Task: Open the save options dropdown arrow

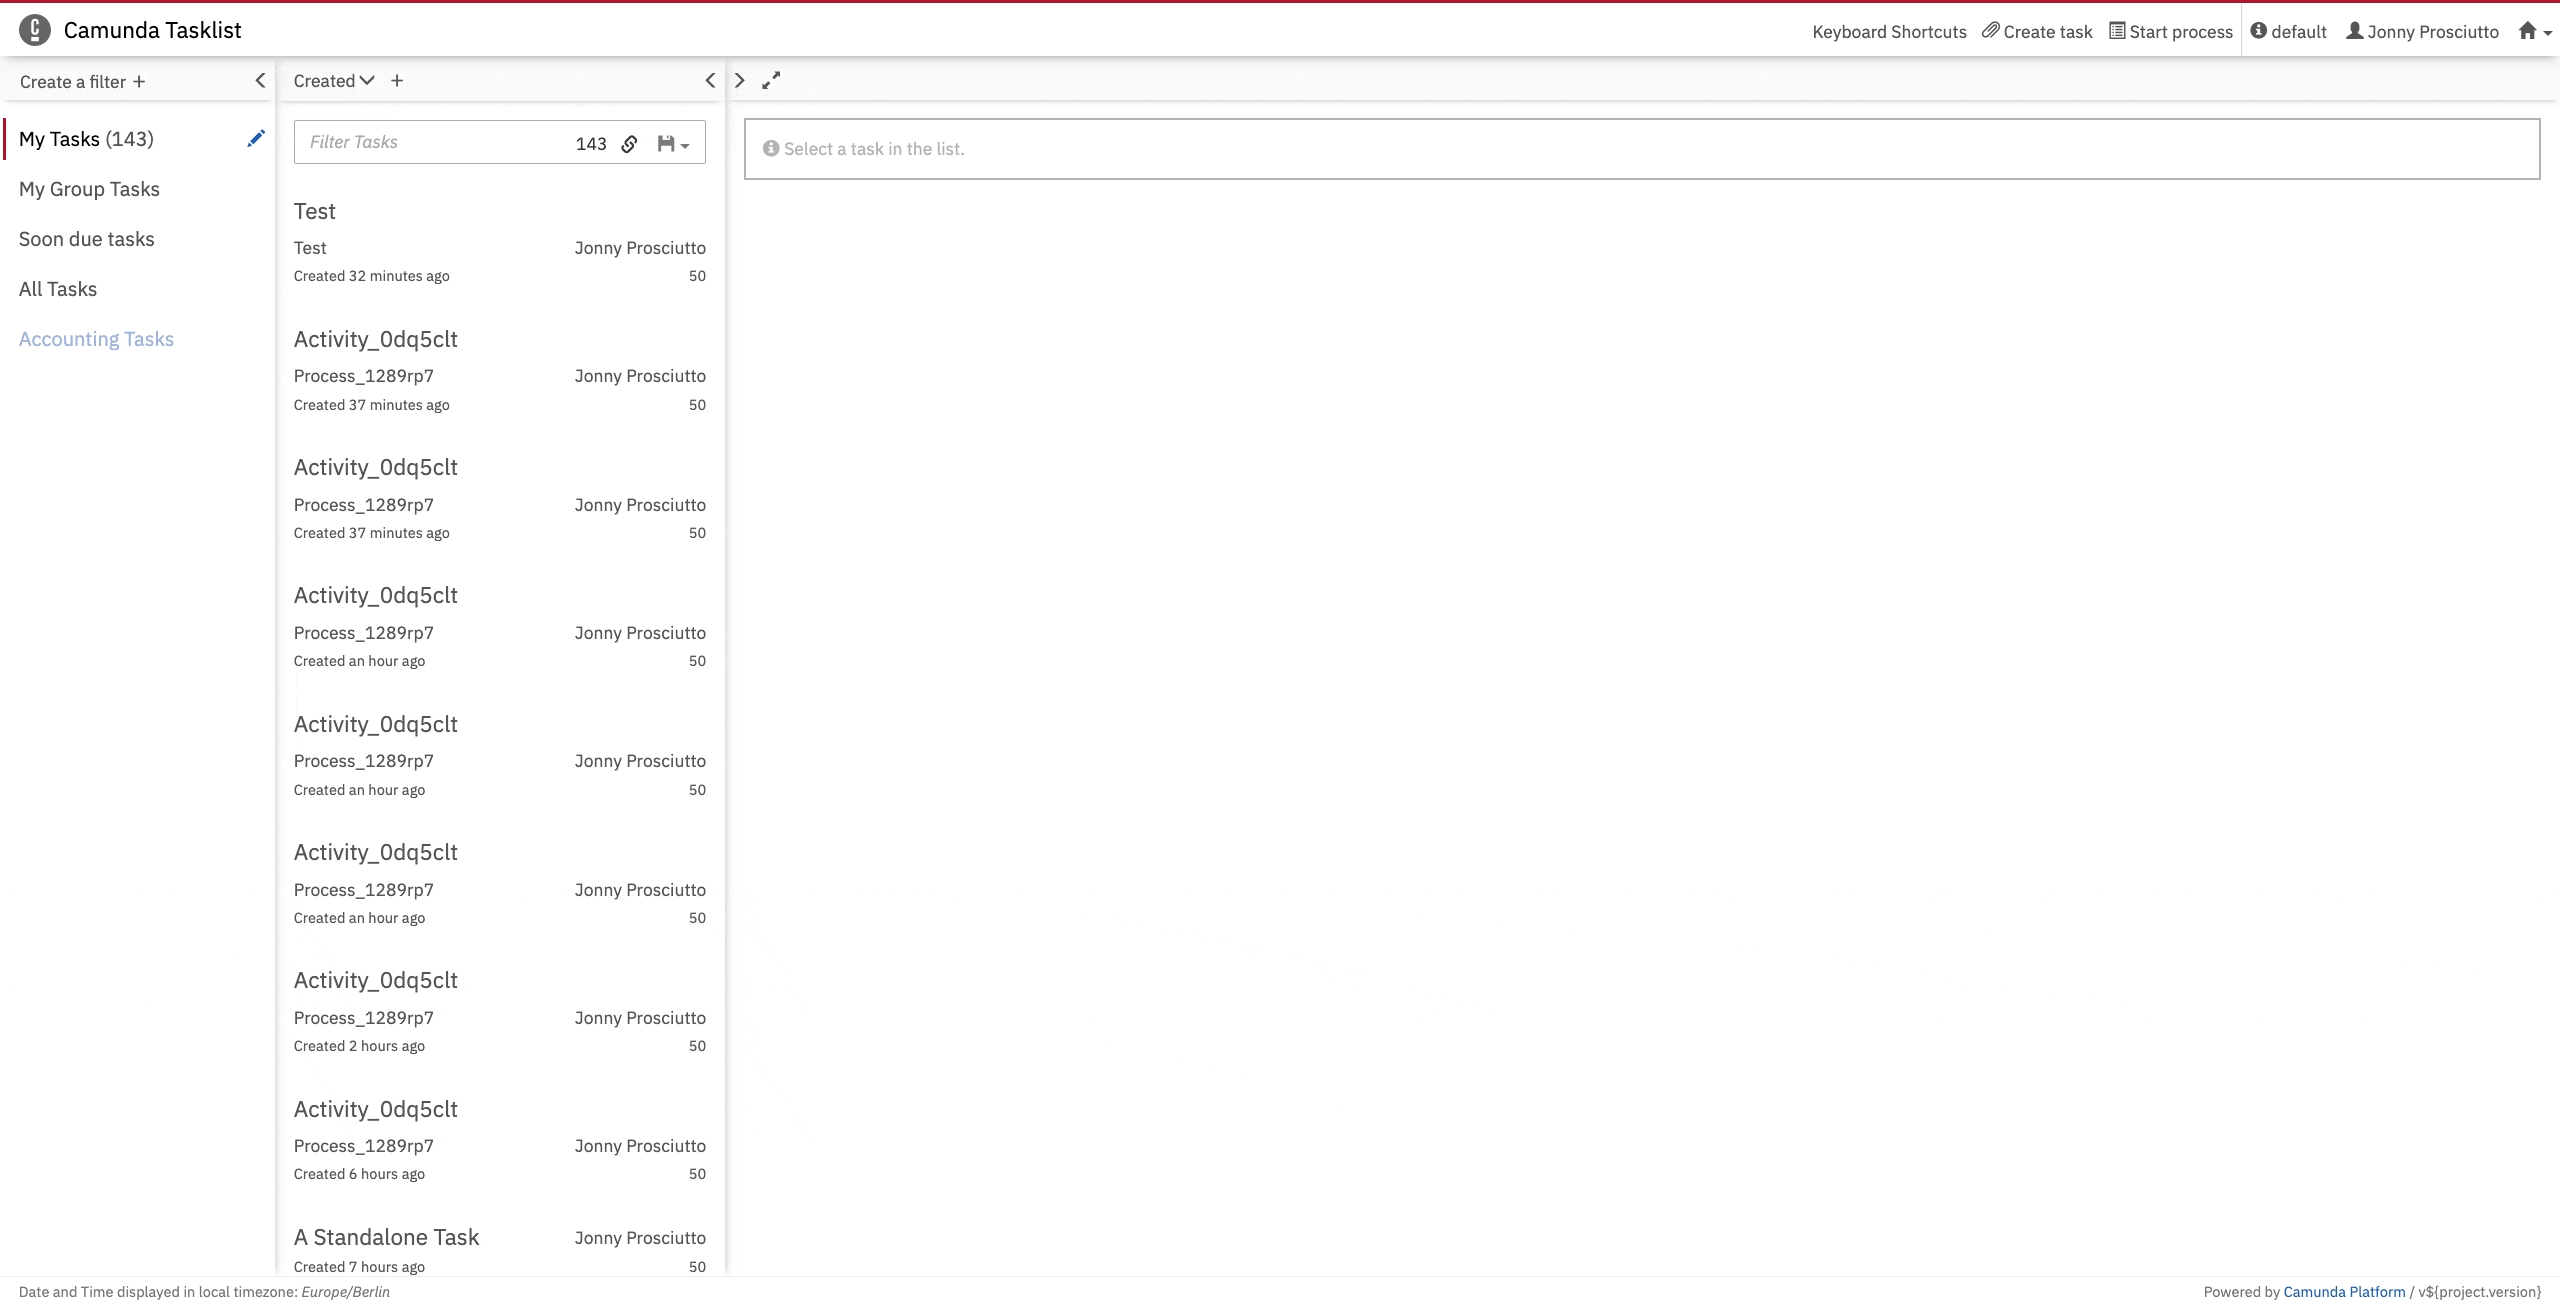Action: (687, 146)
